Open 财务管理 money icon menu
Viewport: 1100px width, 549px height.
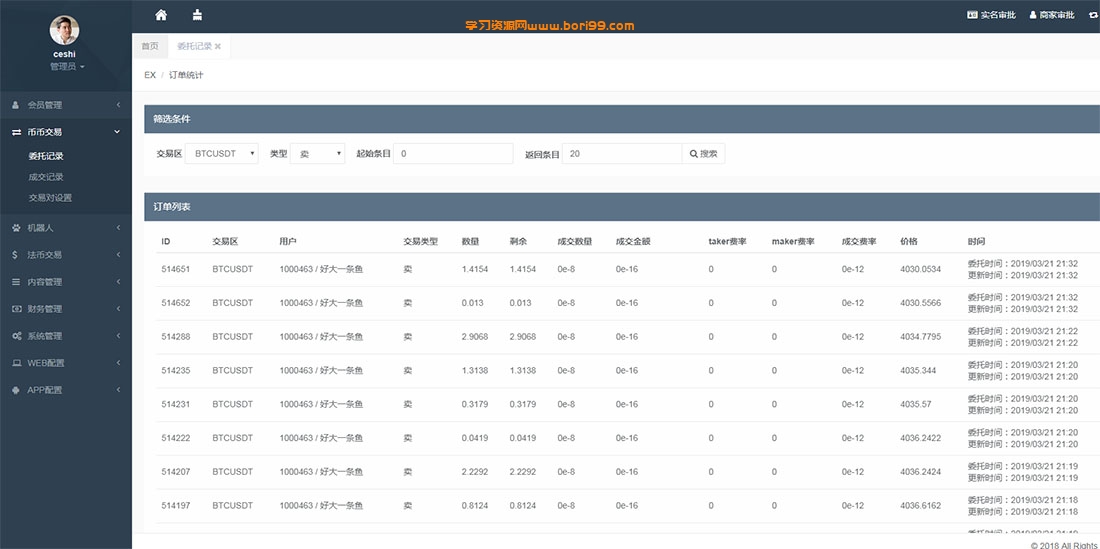(66, 309)
